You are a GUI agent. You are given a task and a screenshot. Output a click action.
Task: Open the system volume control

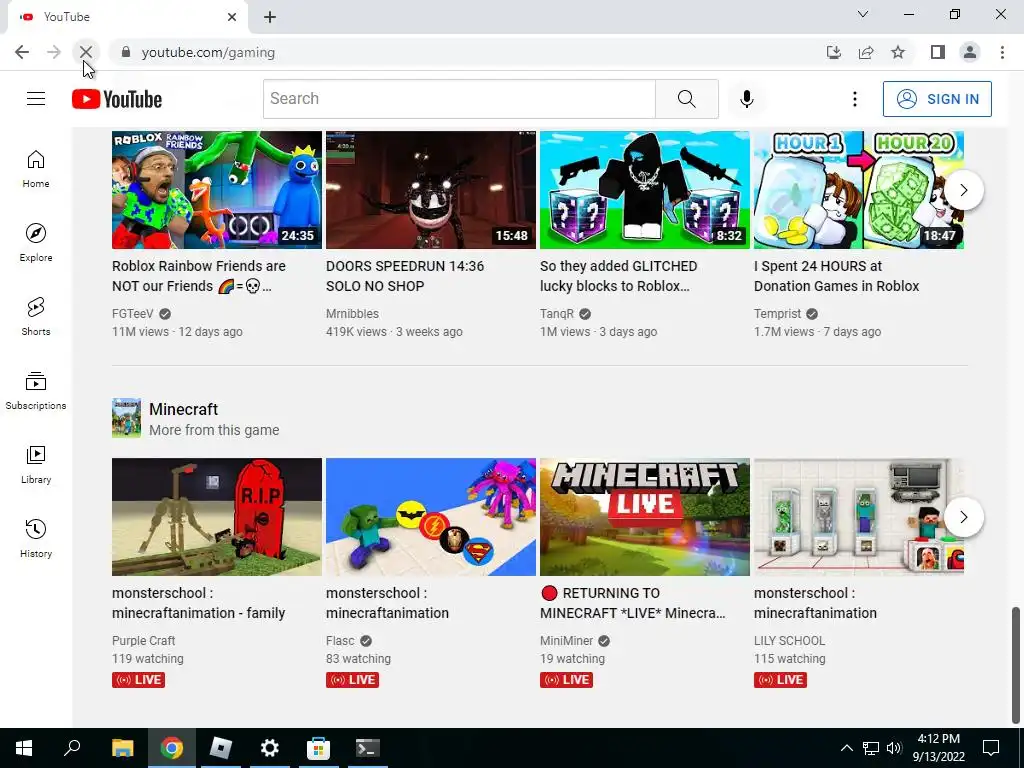894,748
